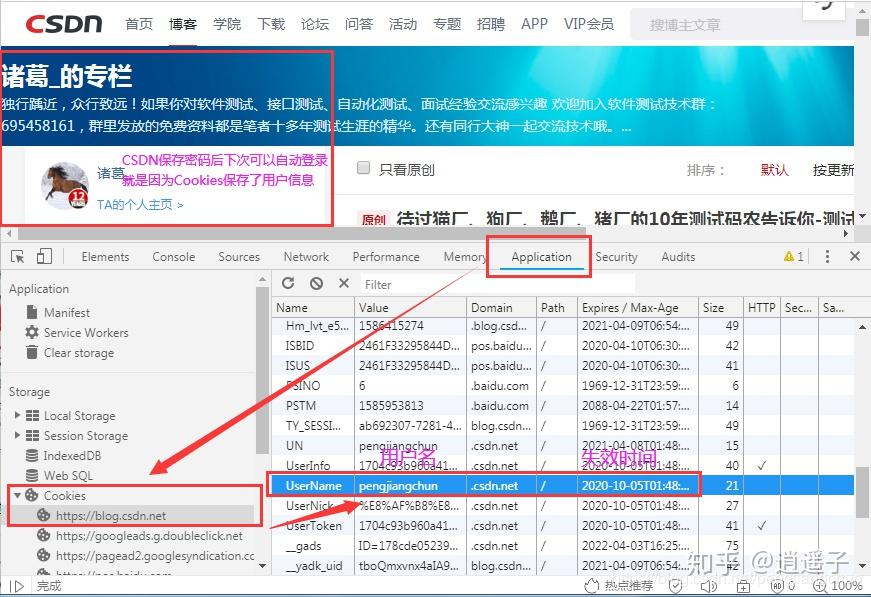Sort cookies by Expires / Max-Age header

tap(637, 307)
